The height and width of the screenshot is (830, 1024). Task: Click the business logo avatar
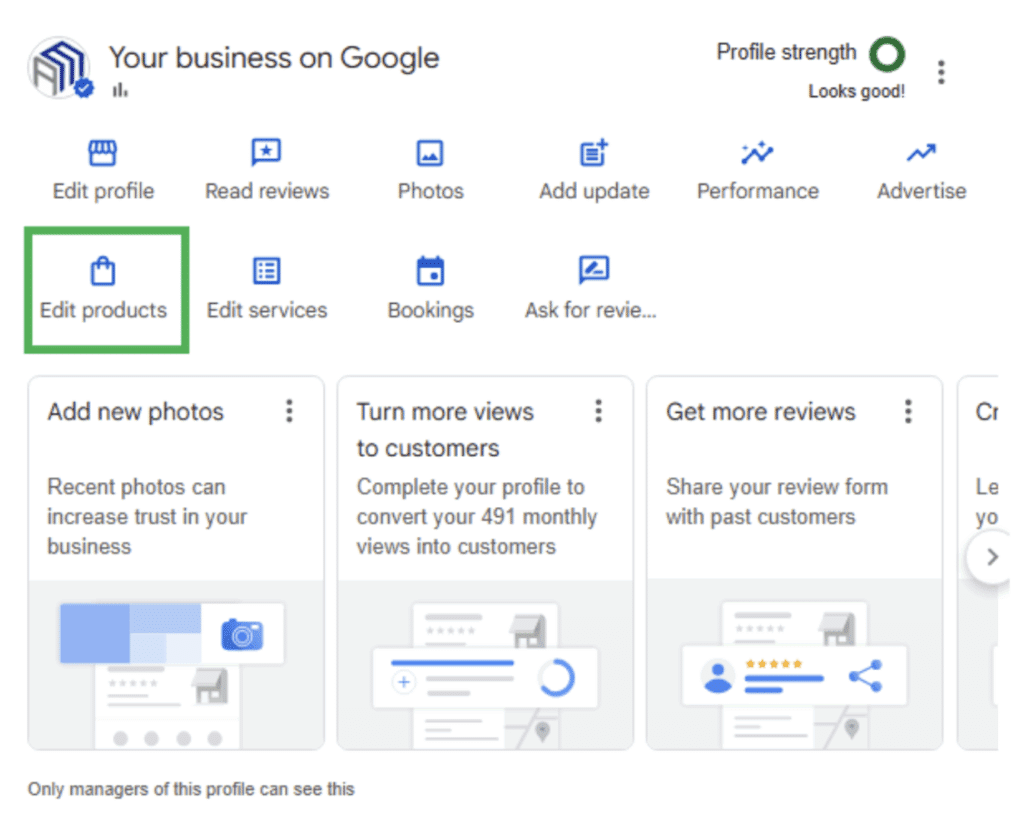pyautogui.click(x=60, y=68)
